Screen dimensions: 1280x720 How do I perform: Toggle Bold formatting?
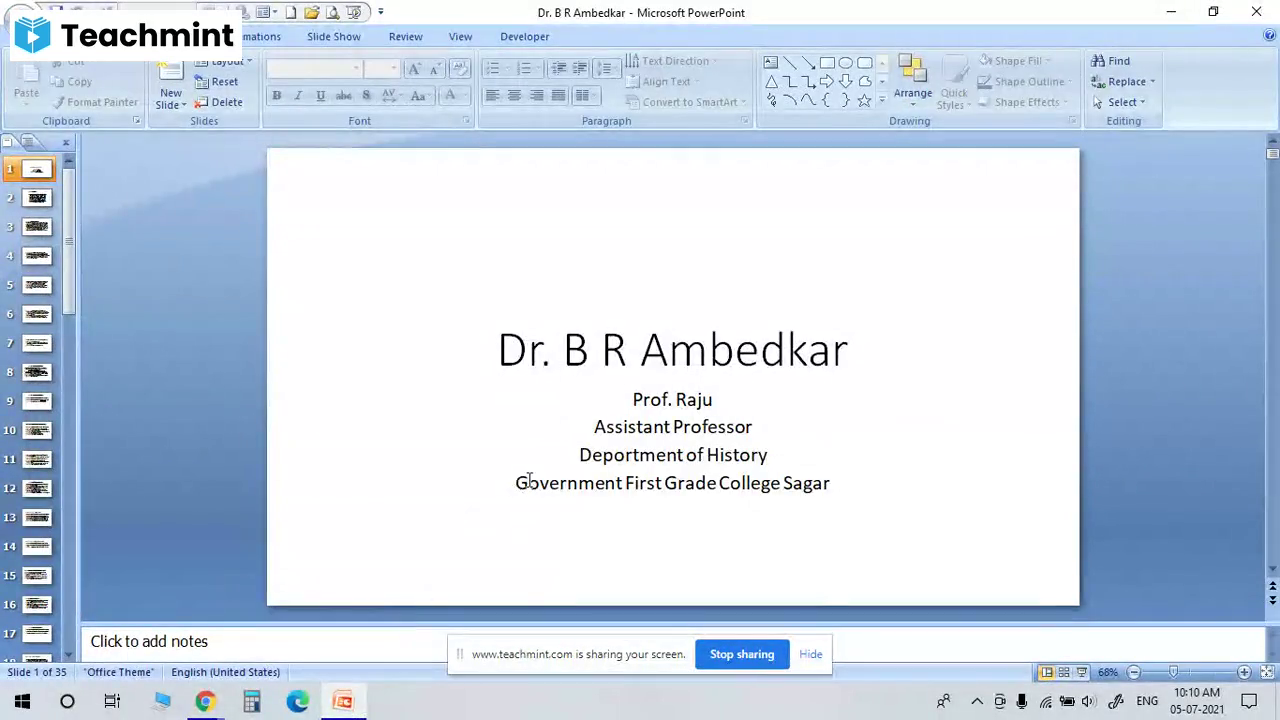click(x=276, y=96)
